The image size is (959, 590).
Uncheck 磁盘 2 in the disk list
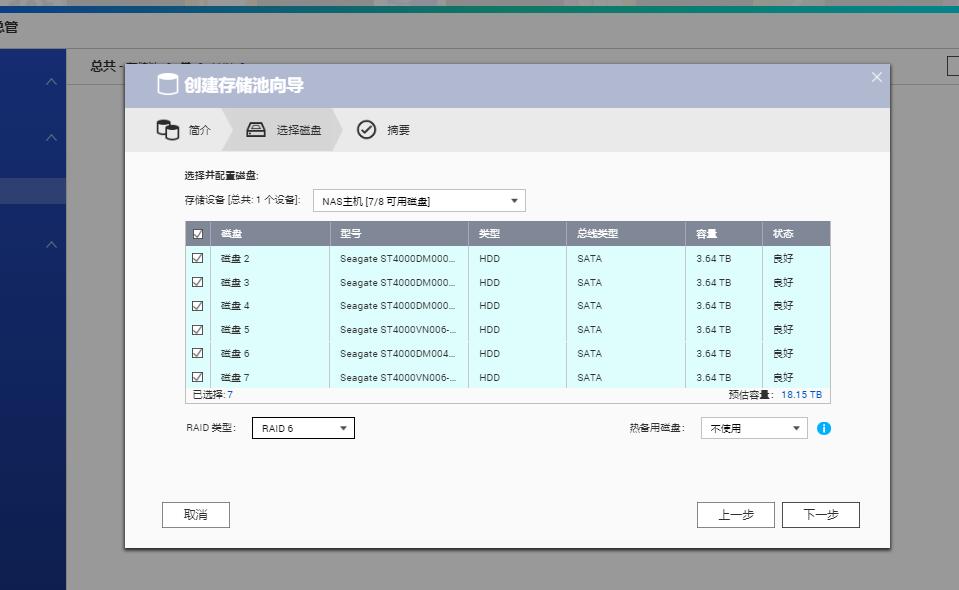[x=197, y=257]
